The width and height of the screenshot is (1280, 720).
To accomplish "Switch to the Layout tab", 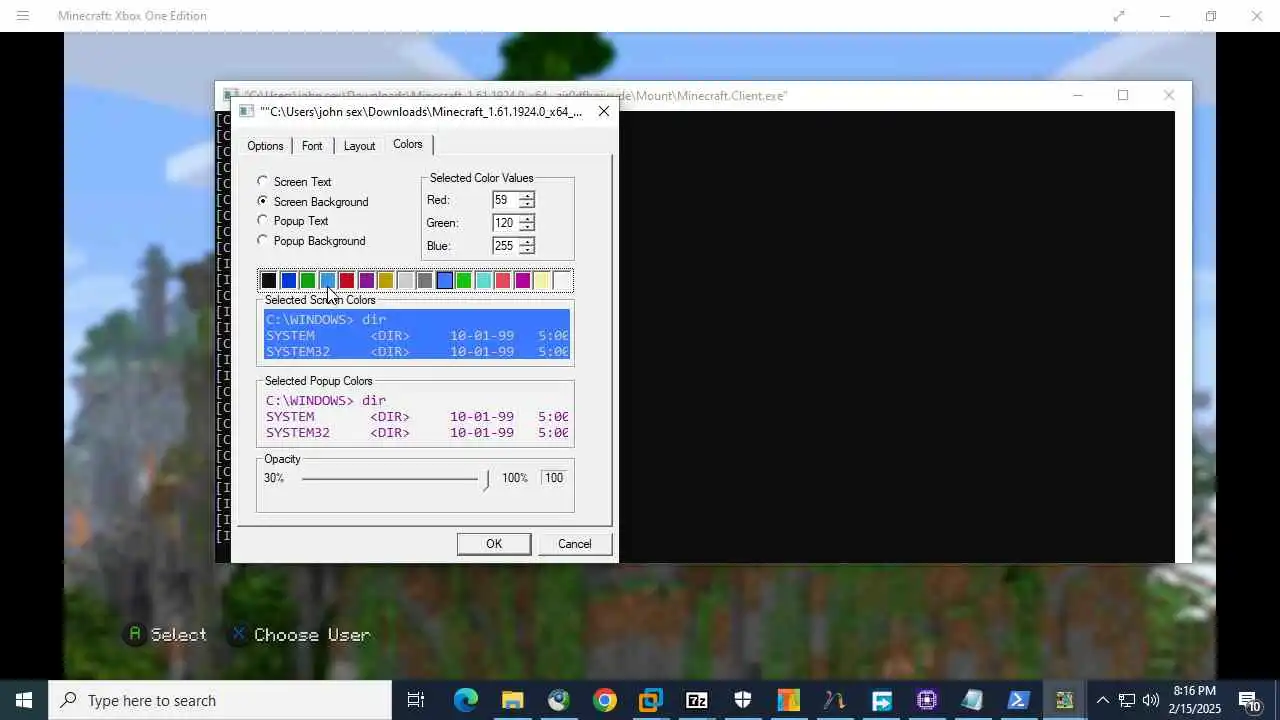I will [x=359, y=146].
